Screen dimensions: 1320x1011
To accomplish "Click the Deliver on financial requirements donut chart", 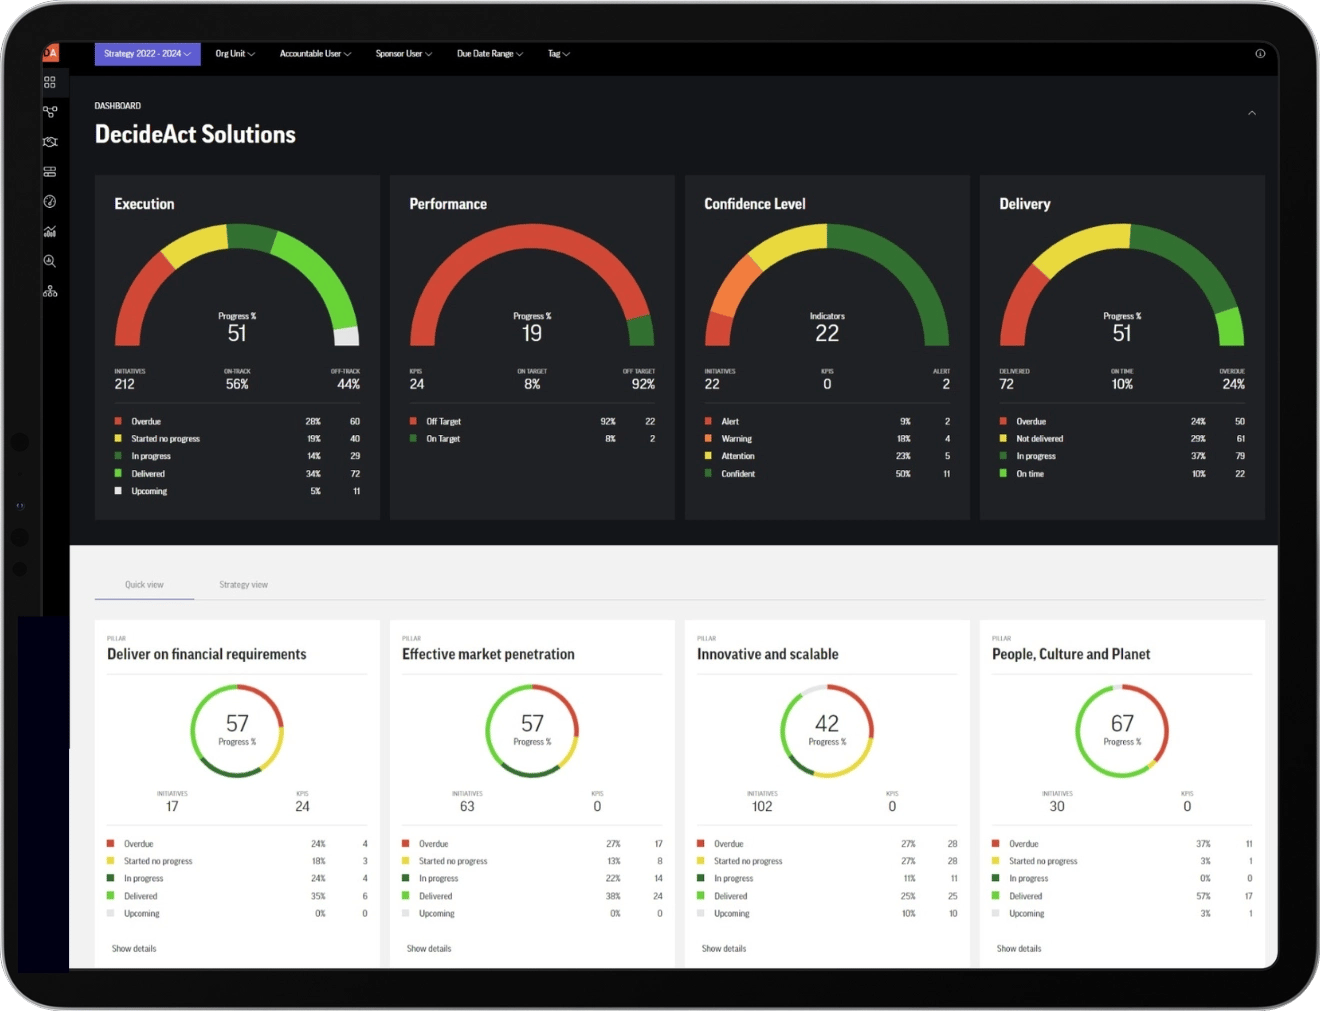I will [237, 731].
